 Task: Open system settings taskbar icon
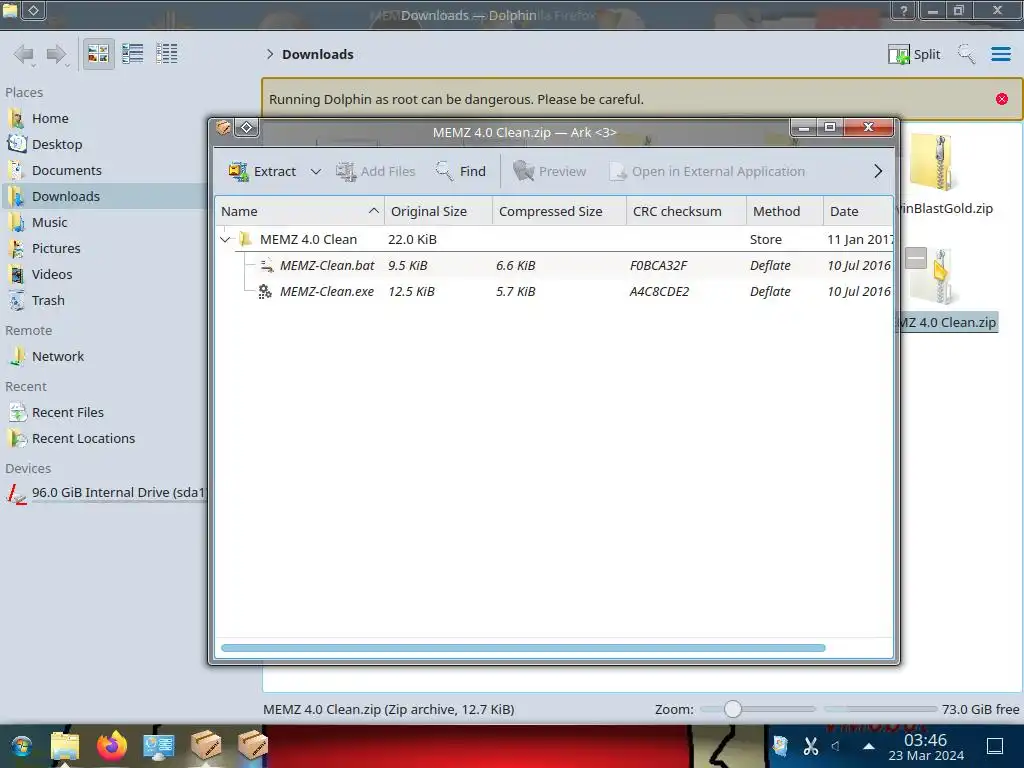coord(159,746)
